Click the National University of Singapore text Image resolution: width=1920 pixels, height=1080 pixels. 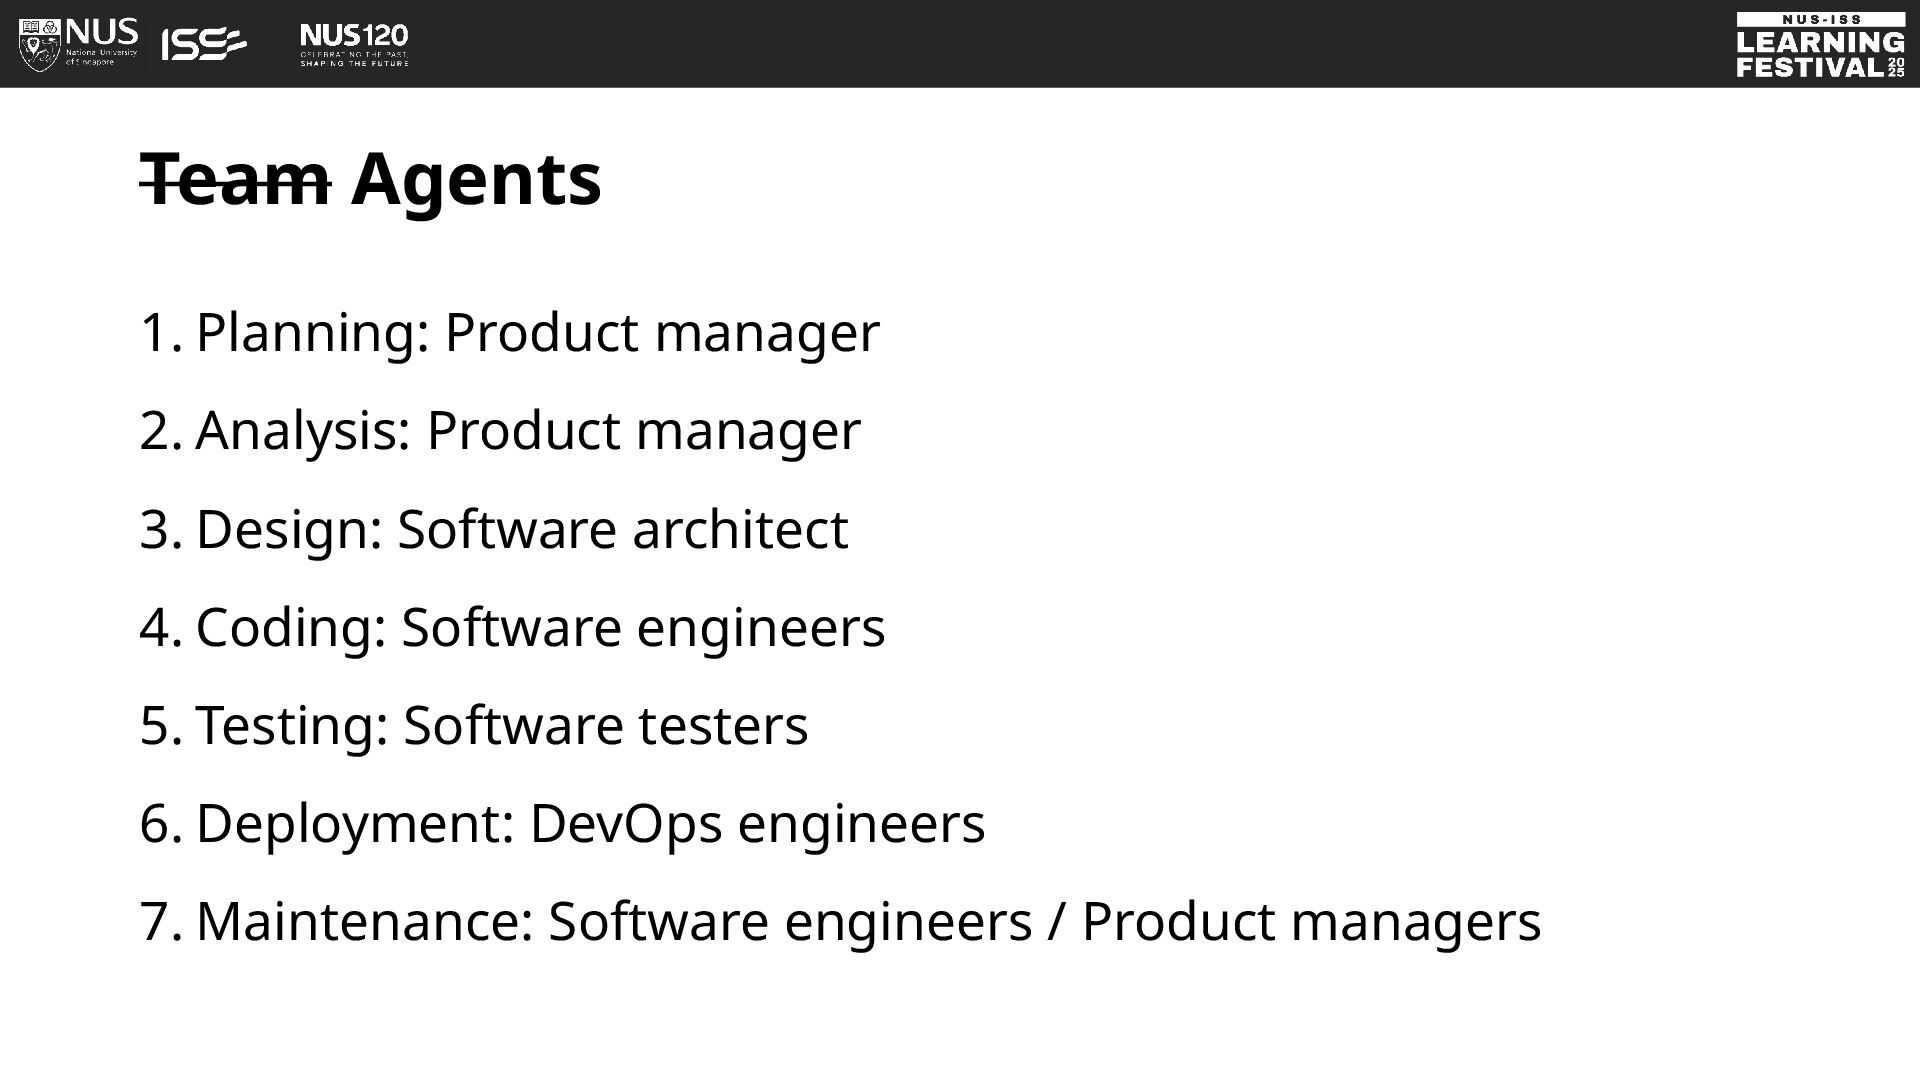102,57
